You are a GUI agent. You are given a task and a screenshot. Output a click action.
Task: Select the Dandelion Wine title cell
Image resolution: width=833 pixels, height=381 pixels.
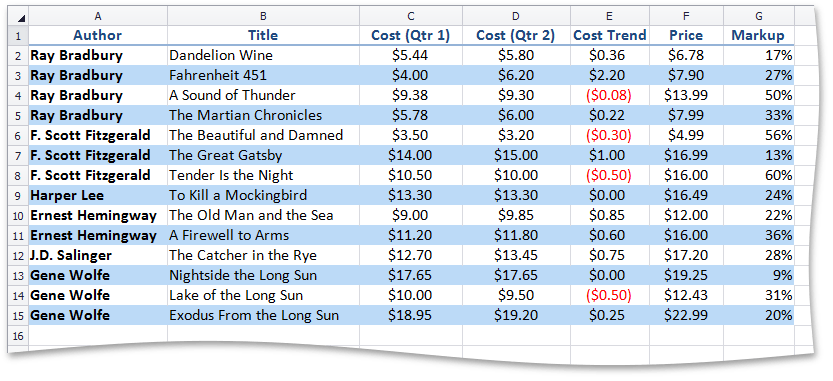tap(263, 55)
